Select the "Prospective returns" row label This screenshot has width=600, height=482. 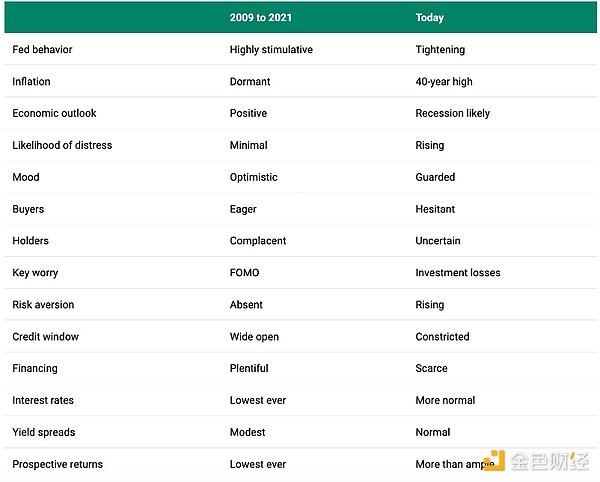click(x=57, y=465)
